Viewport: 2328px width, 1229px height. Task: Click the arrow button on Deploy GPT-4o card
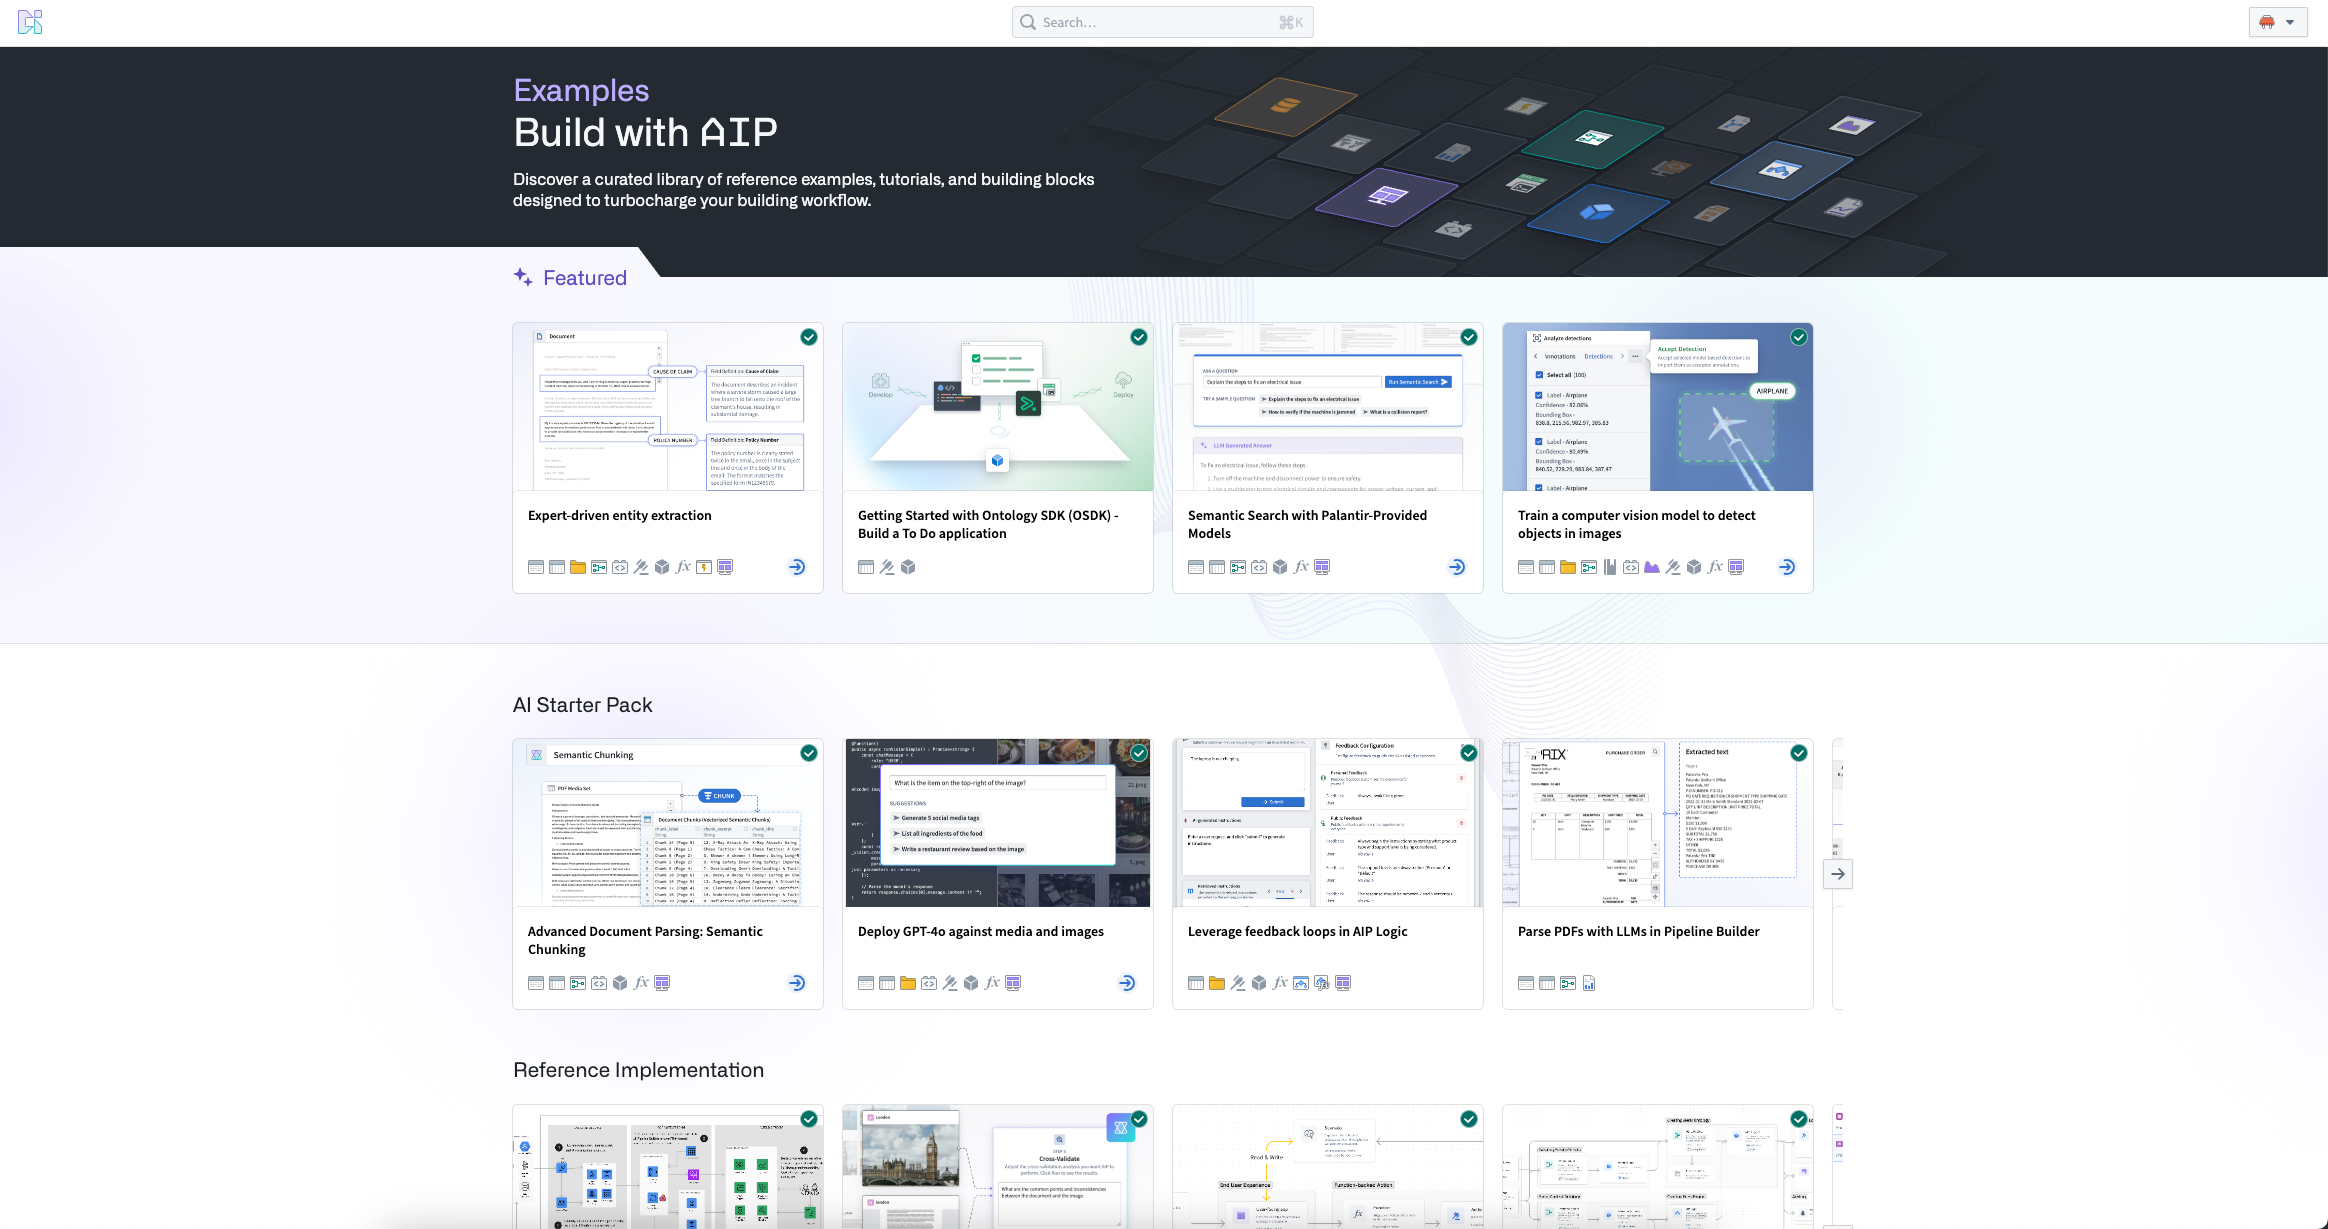click(1127, 983)
